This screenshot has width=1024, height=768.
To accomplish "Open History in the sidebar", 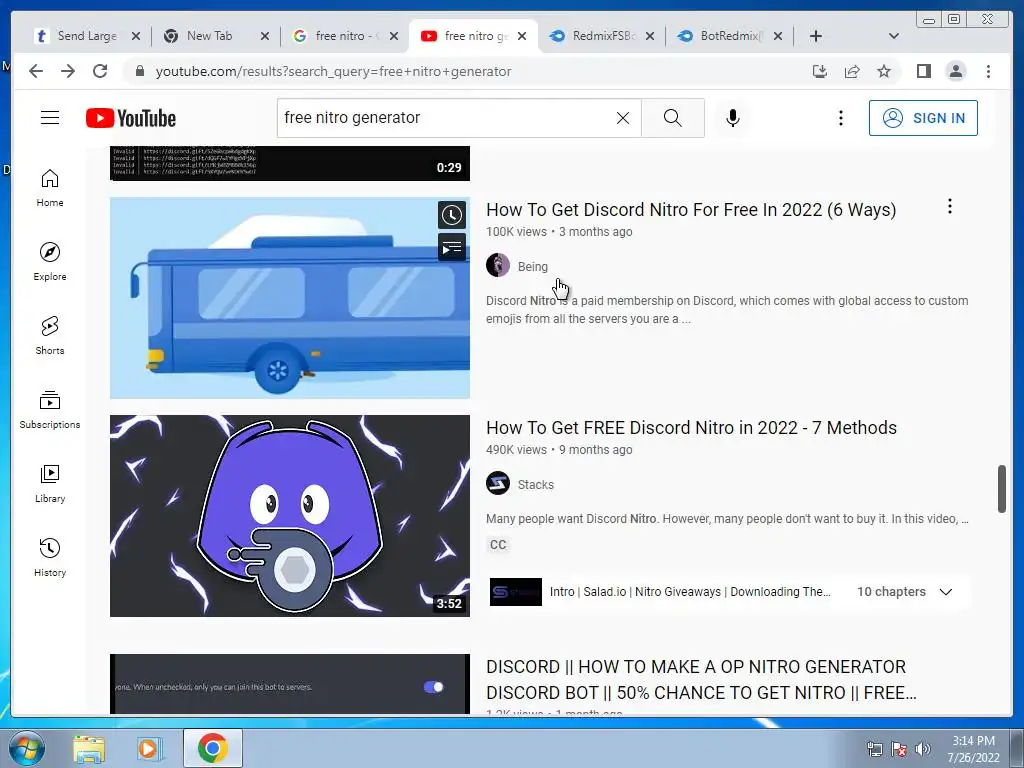I will point(50,558).
